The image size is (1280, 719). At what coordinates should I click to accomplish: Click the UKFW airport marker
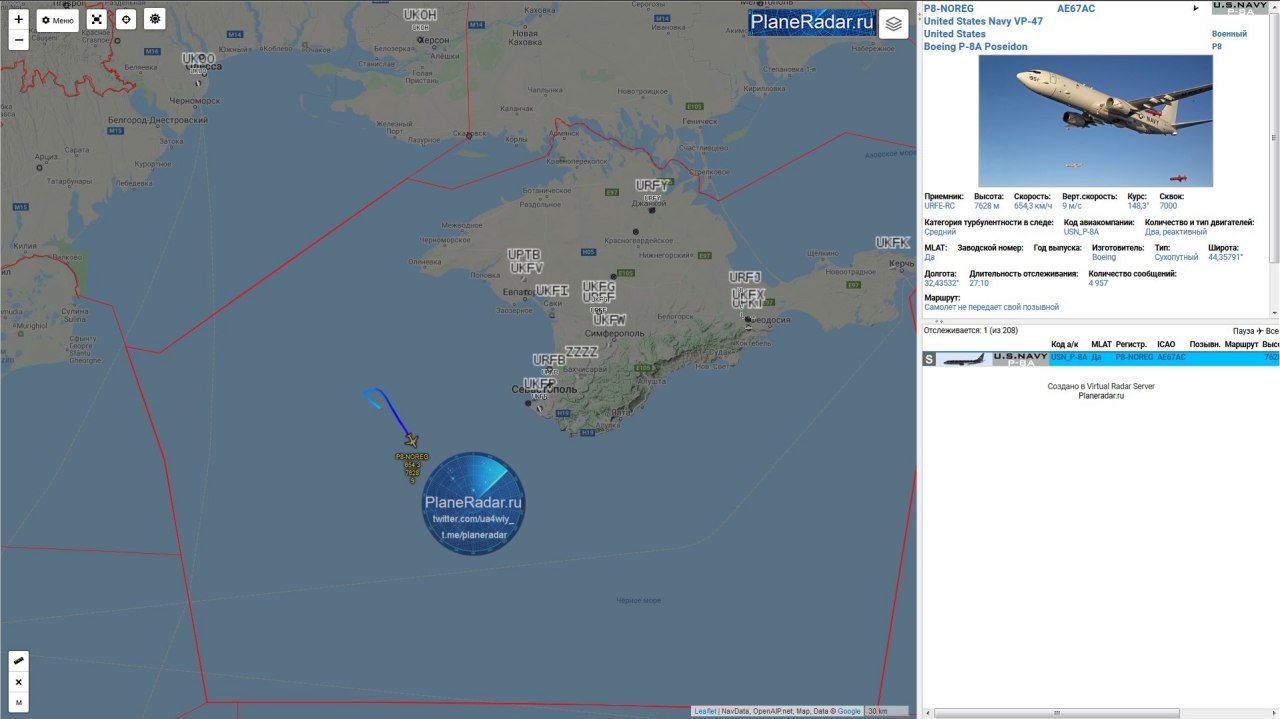pyautogui.click(x=609, y=320)
